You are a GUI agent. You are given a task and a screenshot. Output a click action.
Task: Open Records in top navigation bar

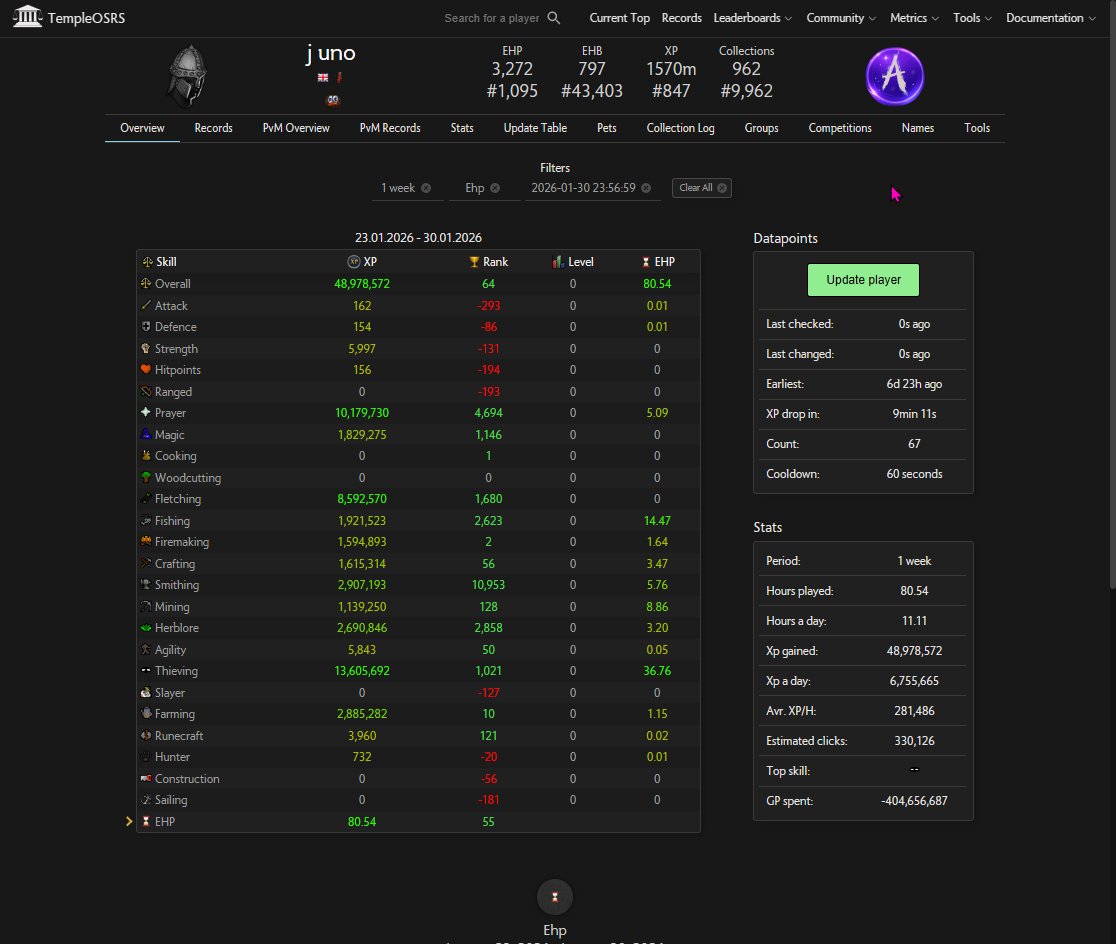pyautogui.click(x=681, y=18)
